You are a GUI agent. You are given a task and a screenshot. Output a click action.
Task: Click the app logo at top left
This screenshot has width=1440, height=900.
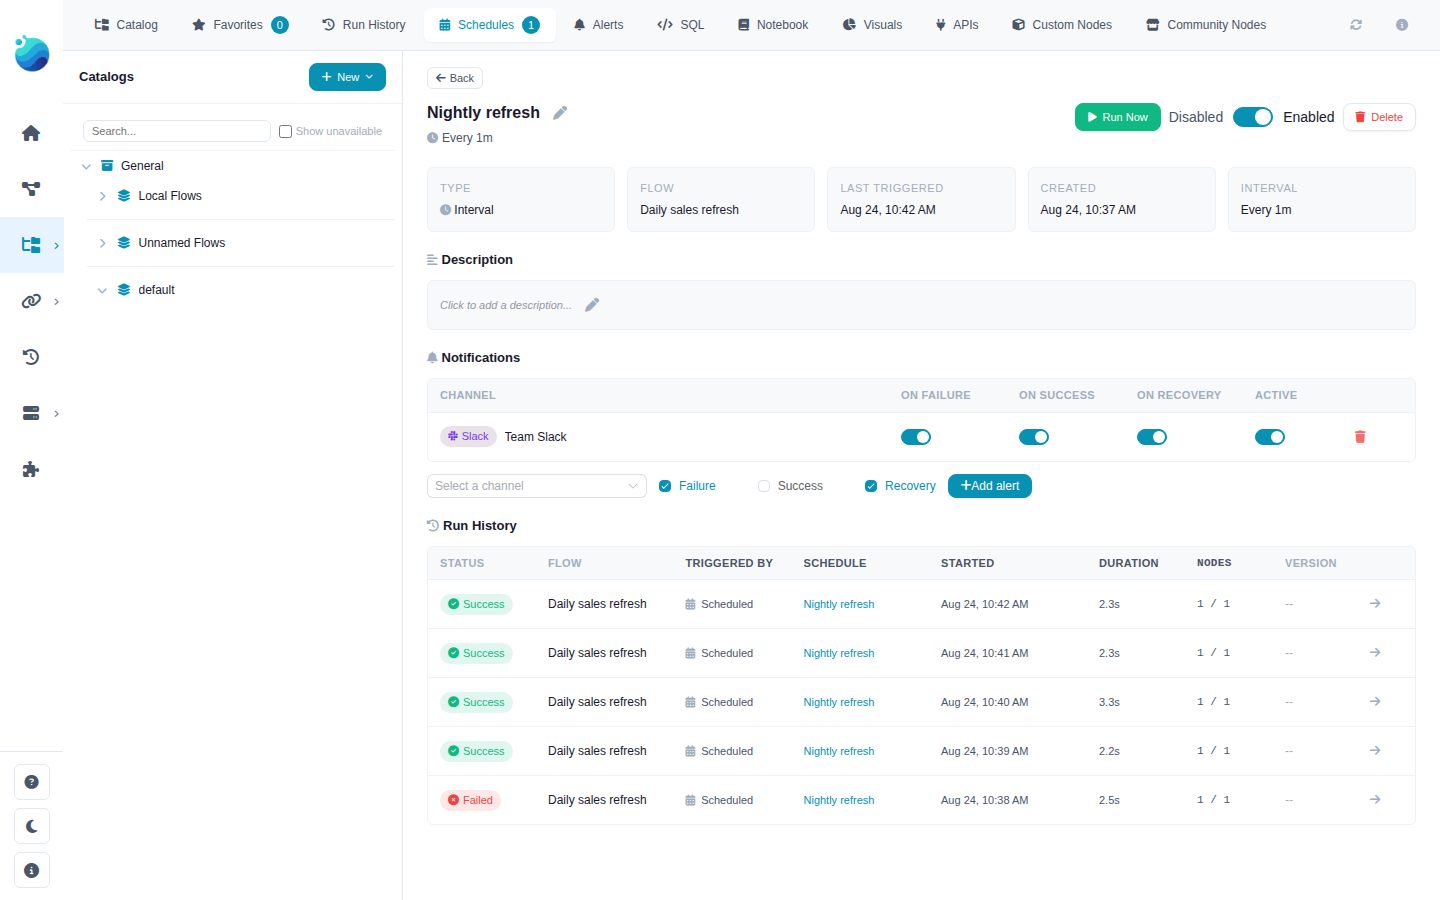point(32,54)
